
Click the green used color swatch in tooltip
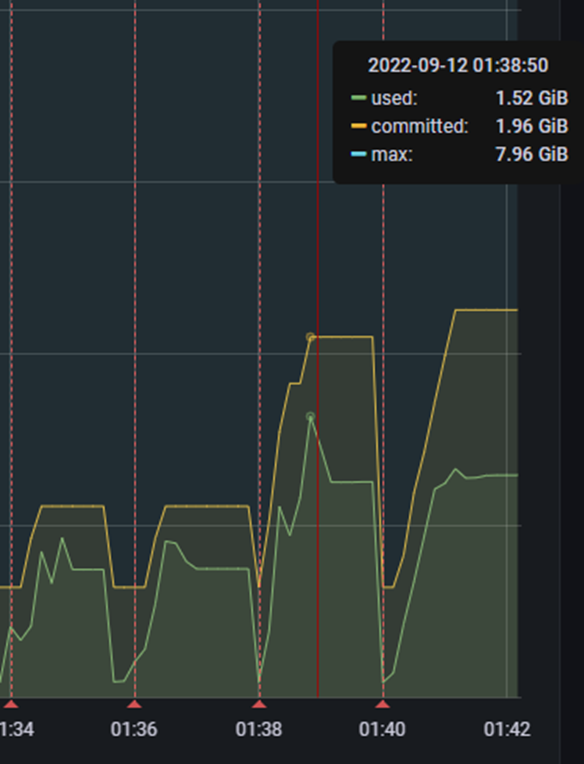click(358, 98)
